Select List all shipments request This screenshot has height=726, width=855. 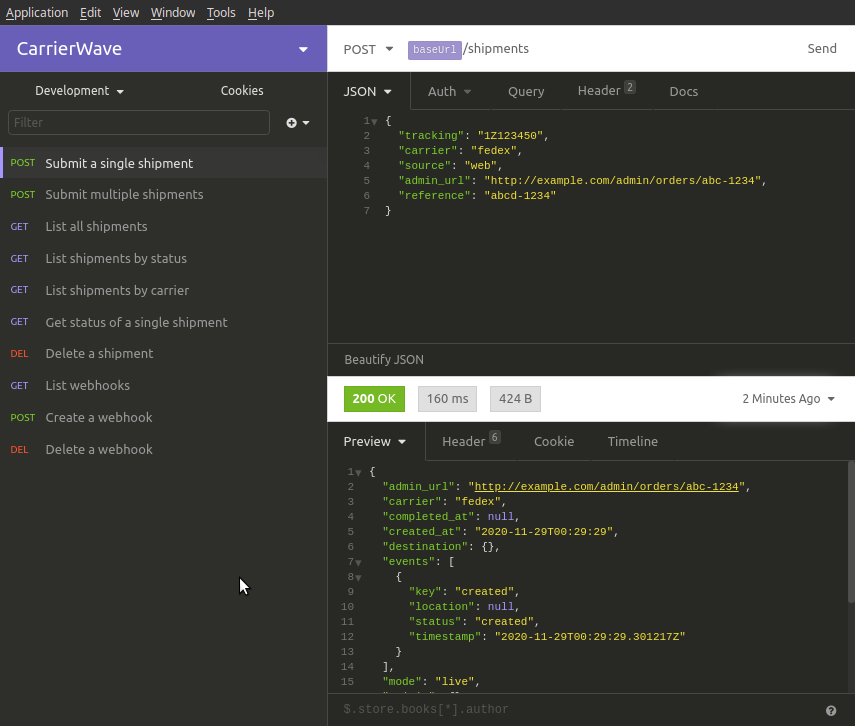pos(164,226)
